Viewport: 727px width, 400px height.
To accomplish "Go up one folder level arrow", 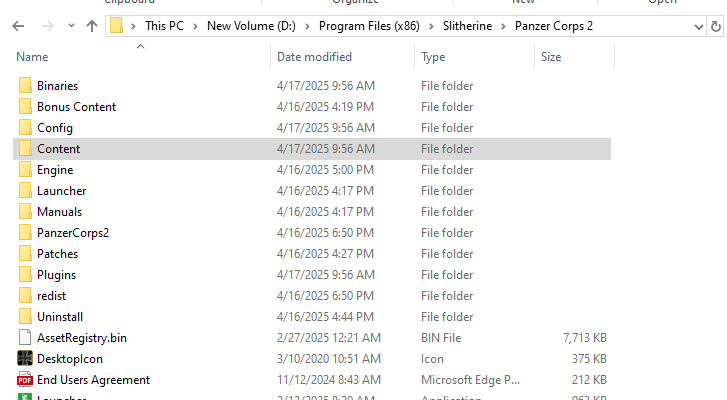I will tap(92, 26).
